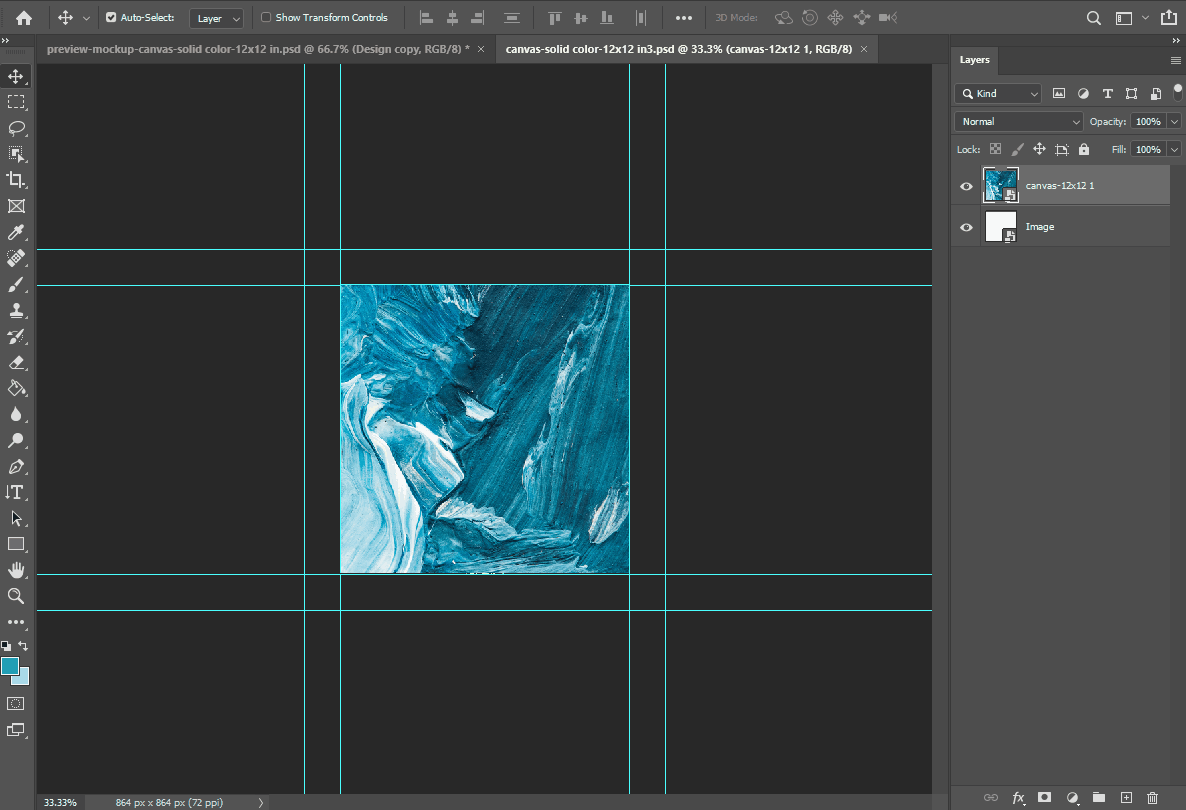Create a new layer

tap(1126, 798)
